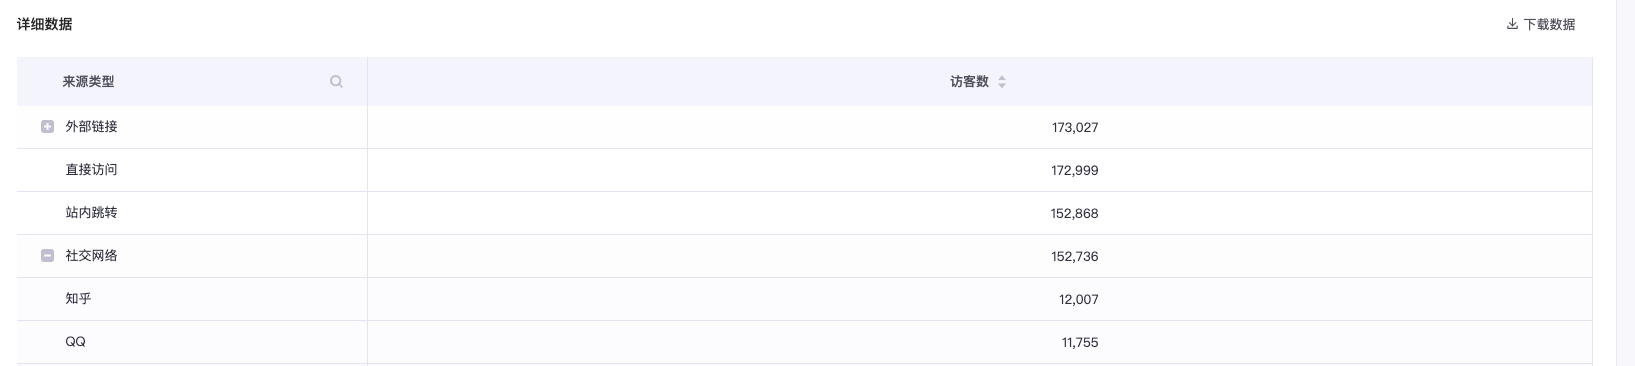
Task: Toggle the sort arrows next to 访客数
Action: click(x=1002, y=82)
